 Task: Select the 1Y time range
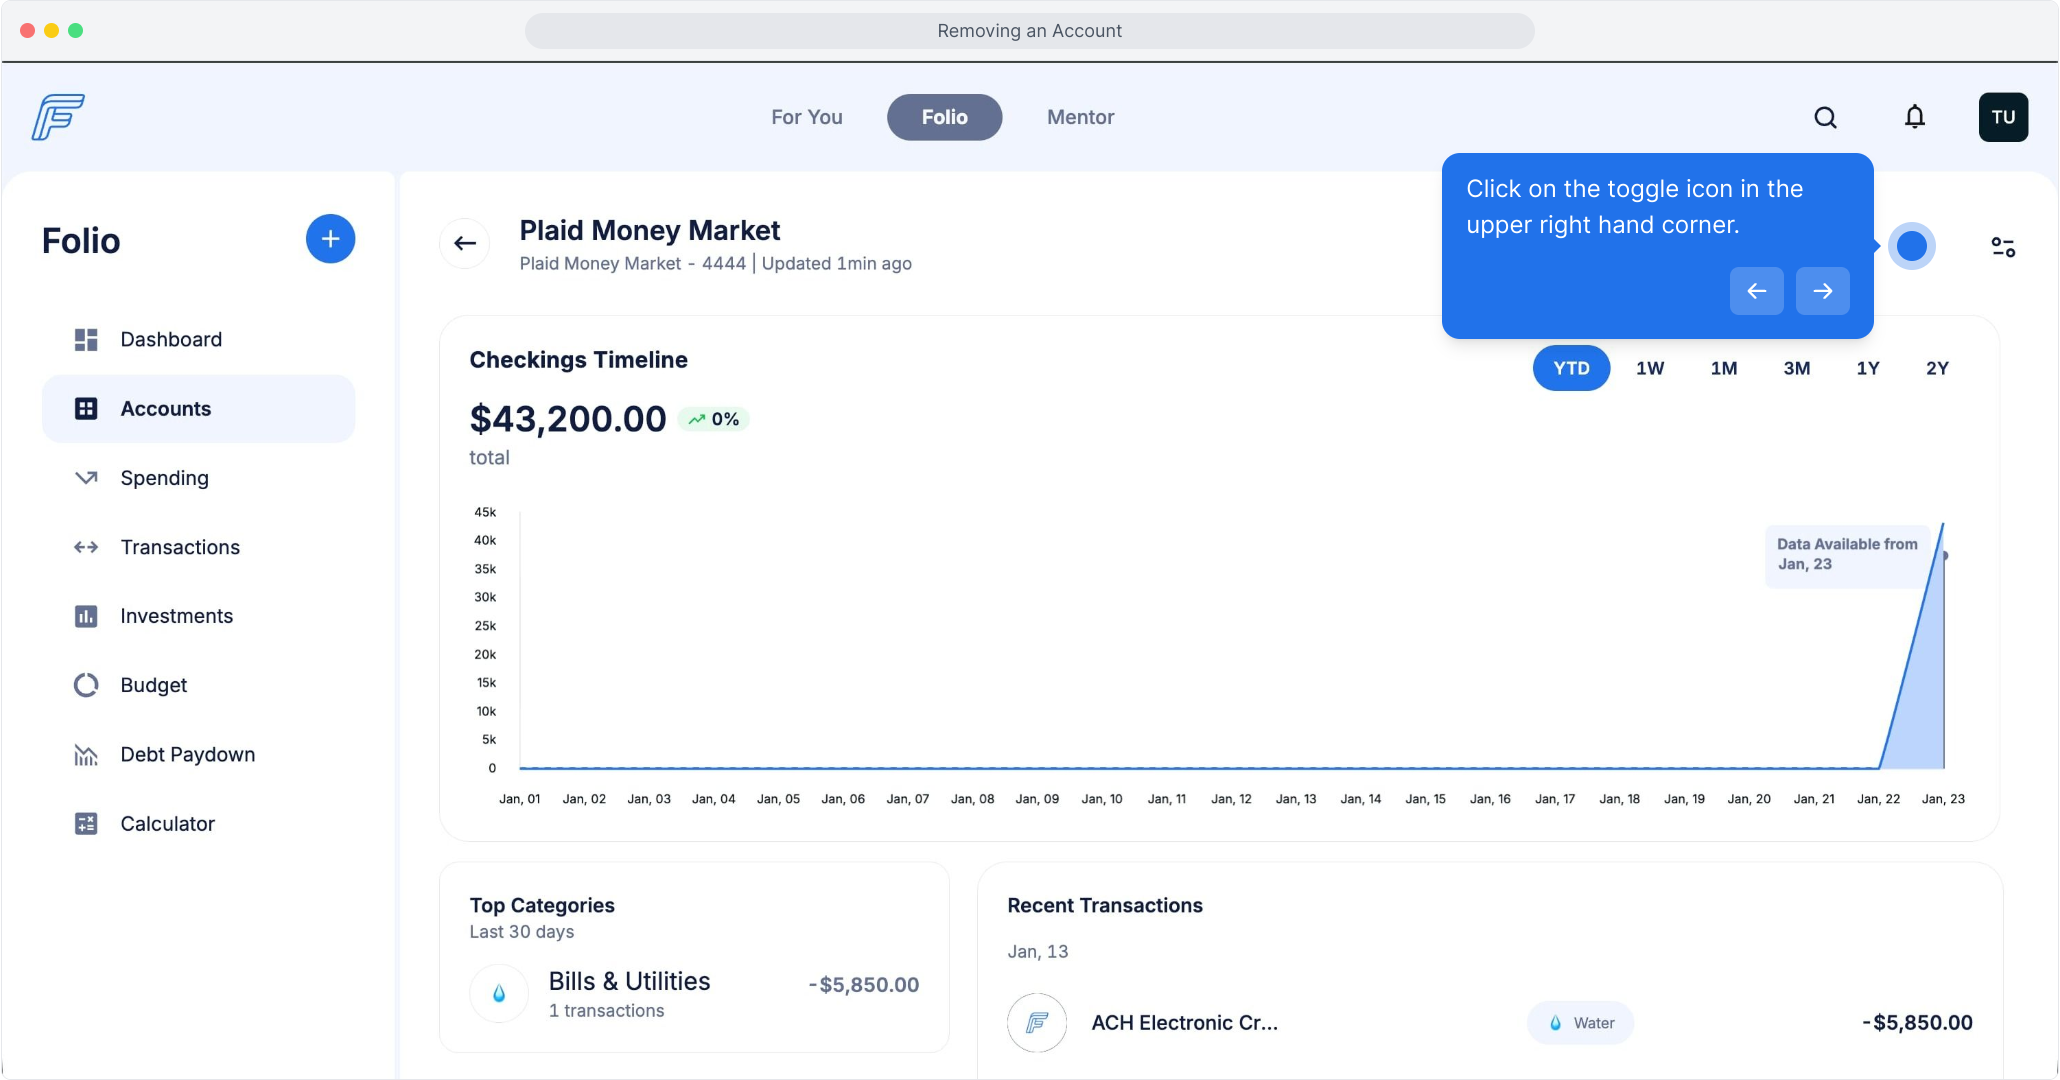click(x=1868, y=368)
